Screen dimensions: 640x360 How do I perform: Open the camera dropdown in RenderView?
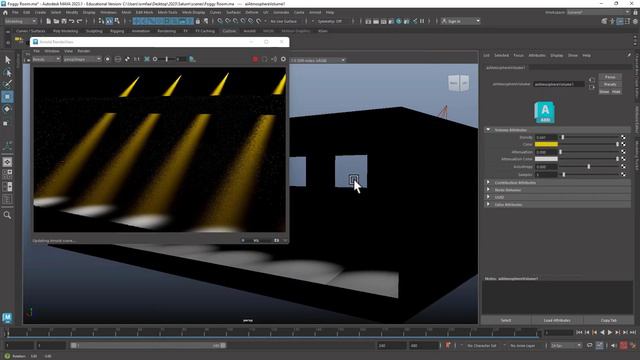82,59
